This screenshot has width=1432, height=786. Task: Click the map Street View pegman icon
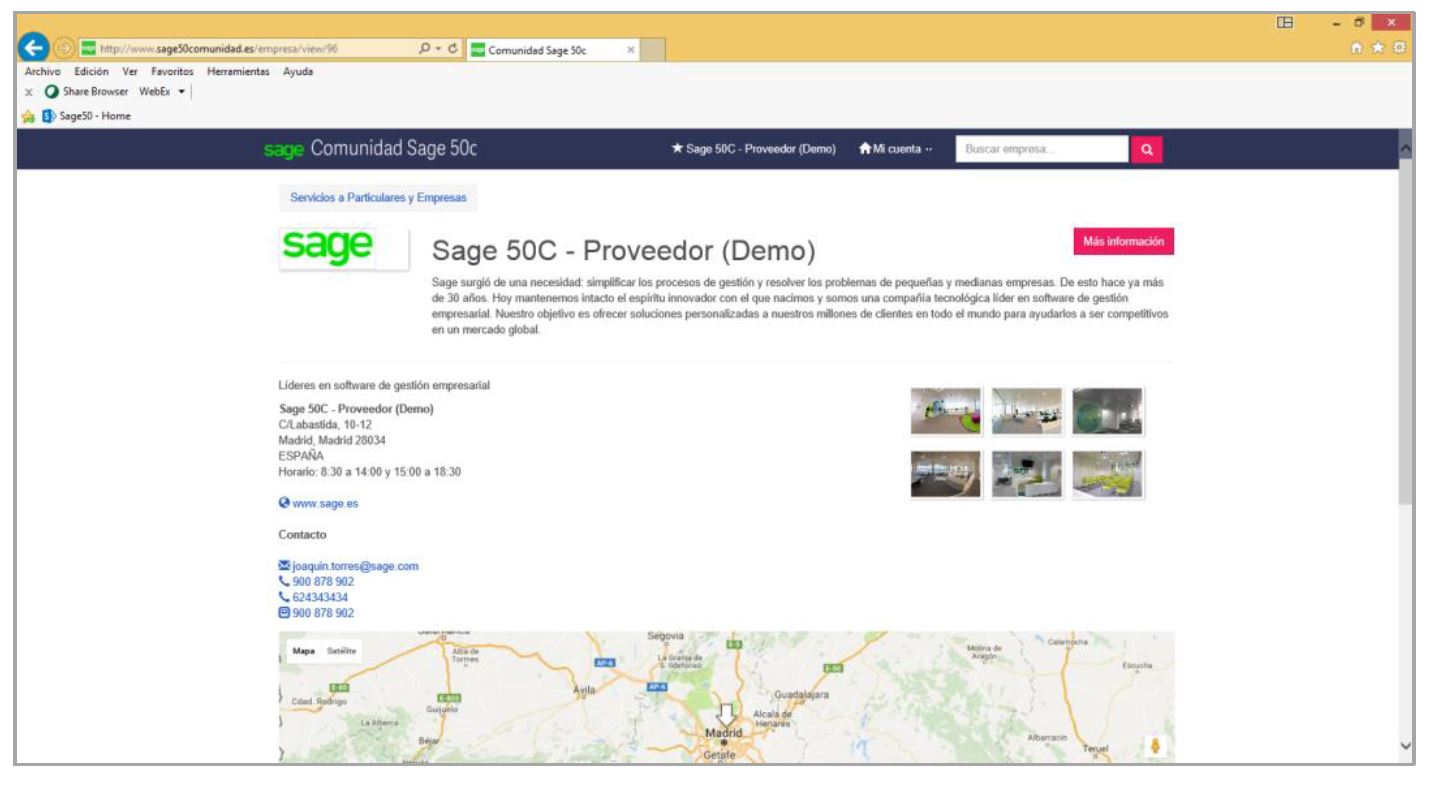(1156, 747)
